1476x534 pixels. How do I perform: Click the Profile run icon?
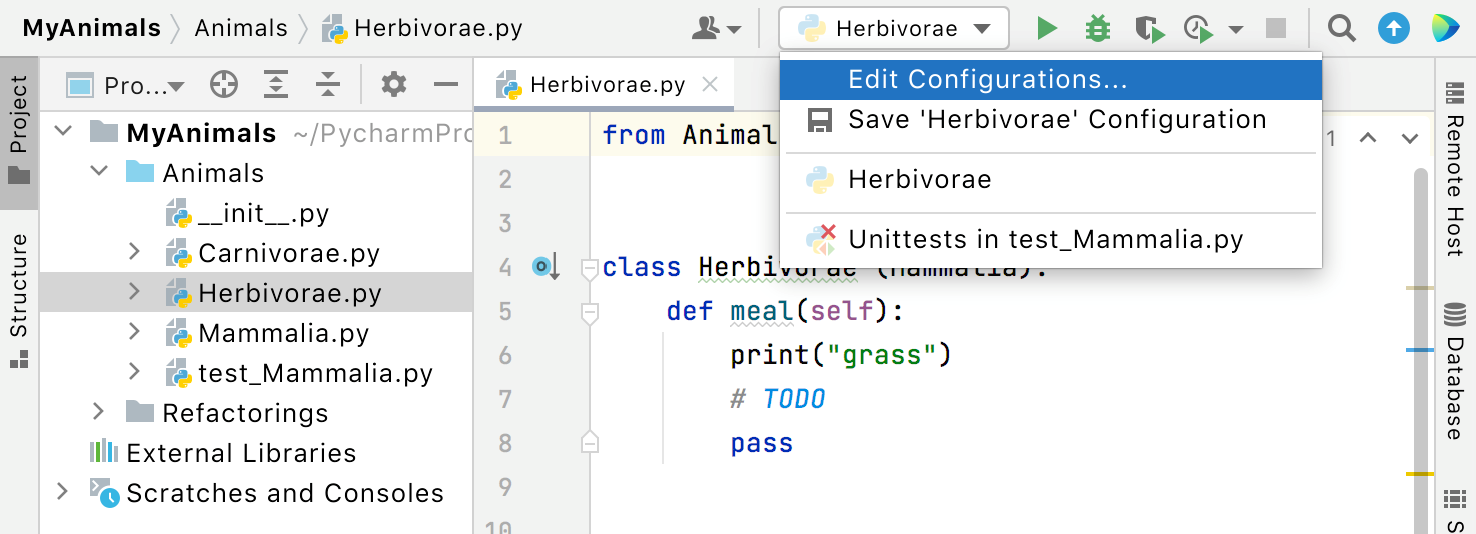coord(1199,28)
